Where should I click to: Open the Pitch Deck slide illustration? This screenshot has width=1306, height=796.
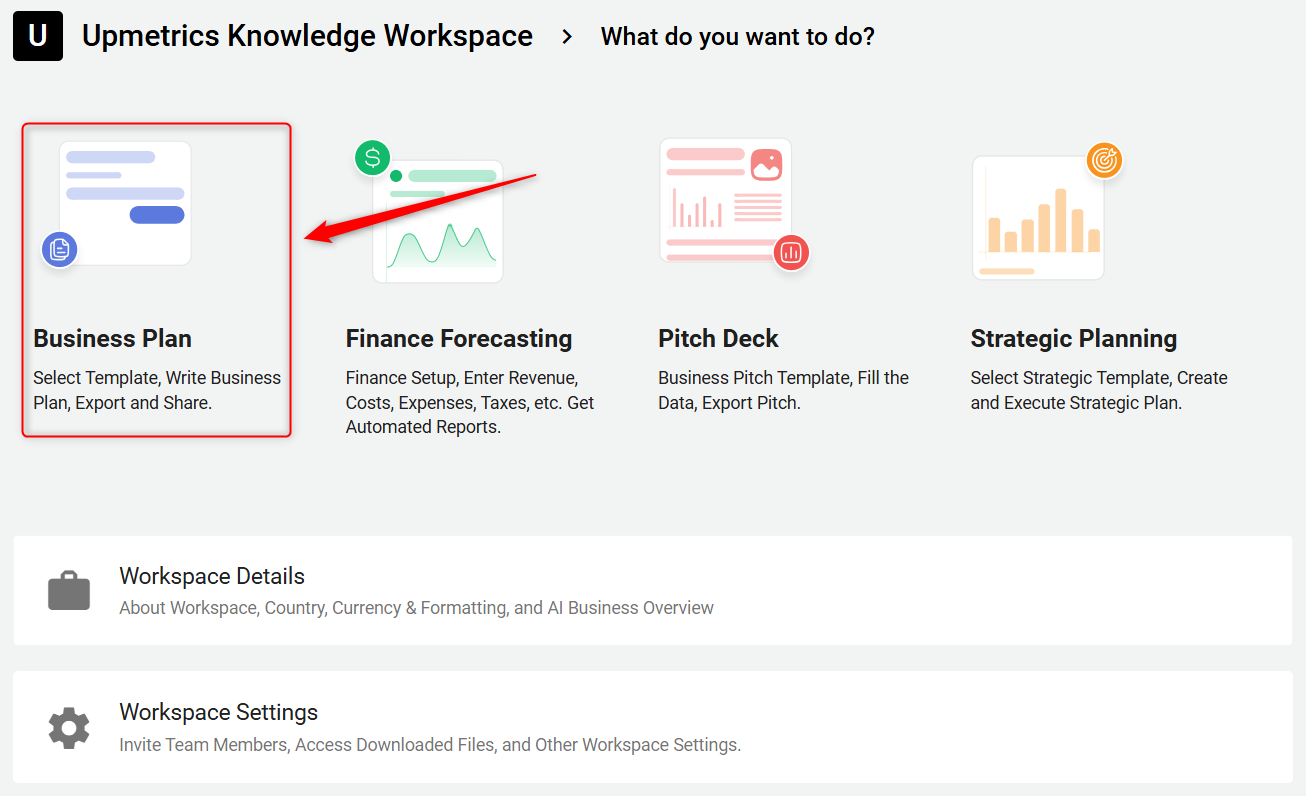point(726,201)
